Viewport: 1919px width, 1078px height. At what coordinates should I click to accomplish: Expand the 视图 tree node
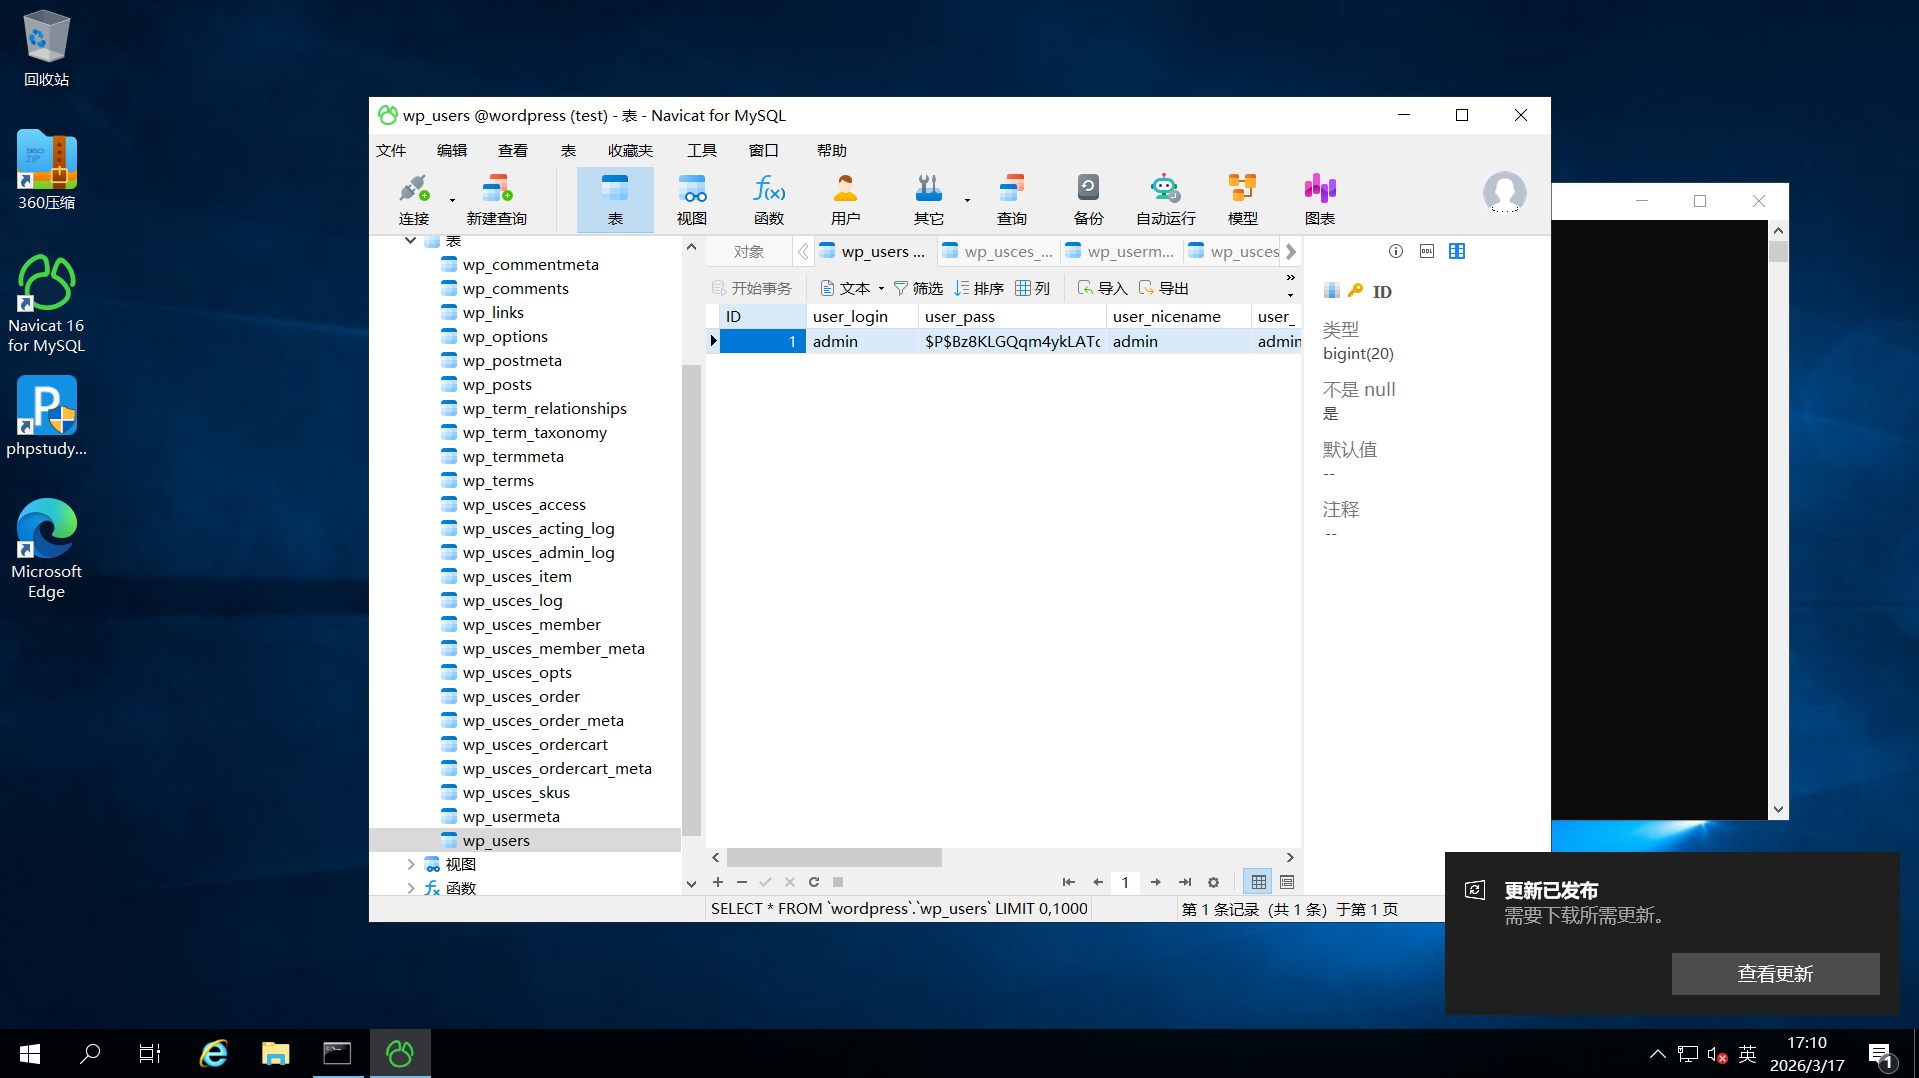tap(411, 864)
